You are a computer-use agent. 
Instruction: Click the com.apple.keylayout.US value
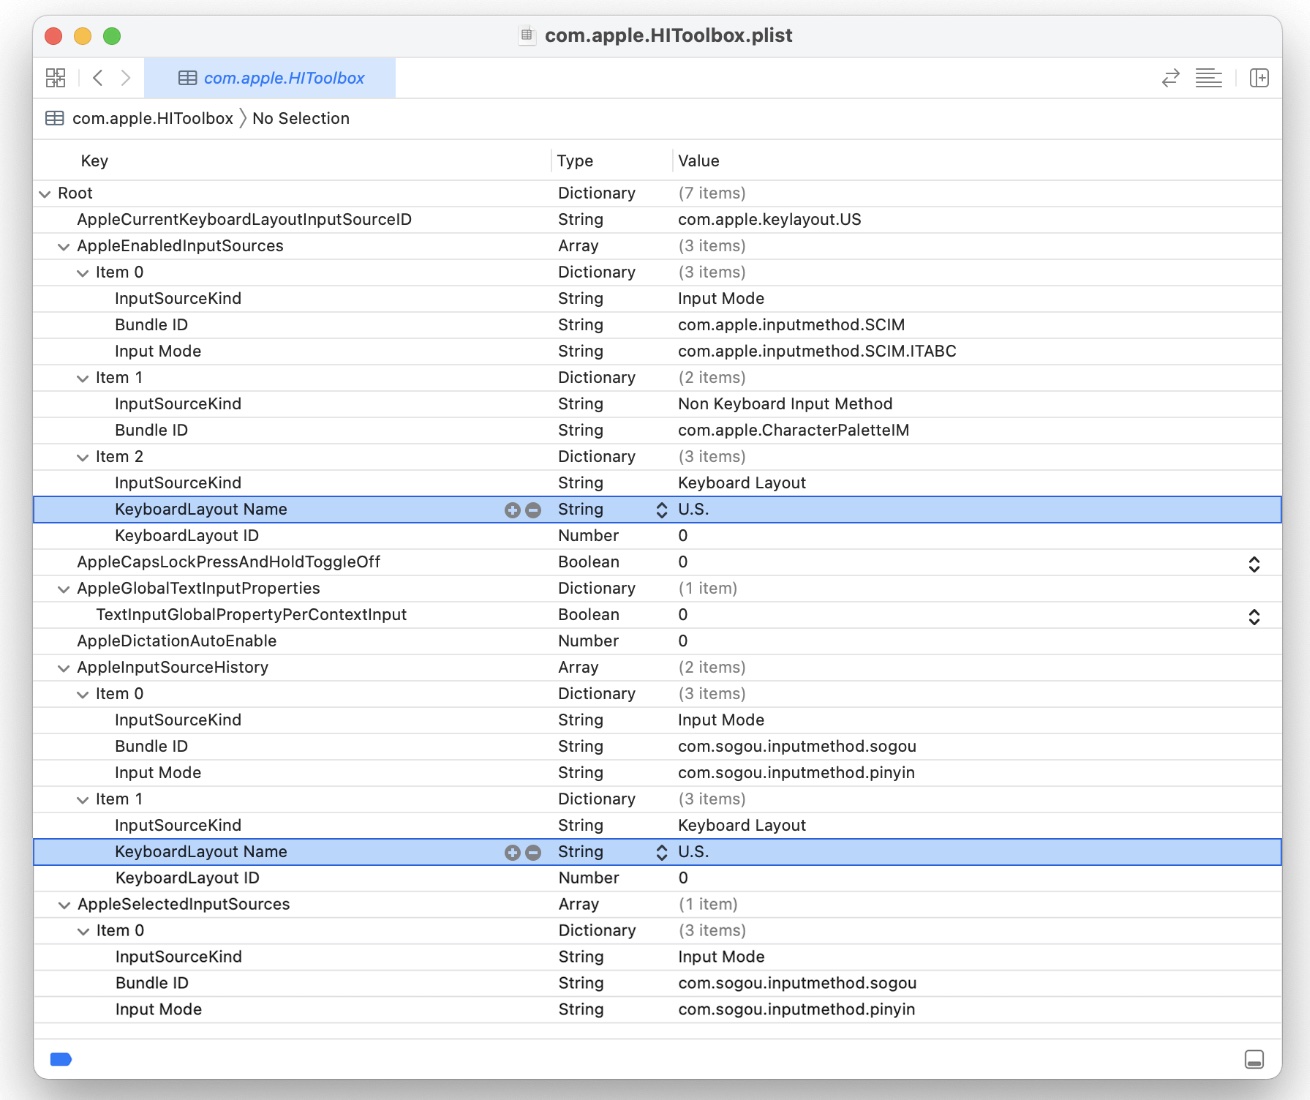point(769,220)
